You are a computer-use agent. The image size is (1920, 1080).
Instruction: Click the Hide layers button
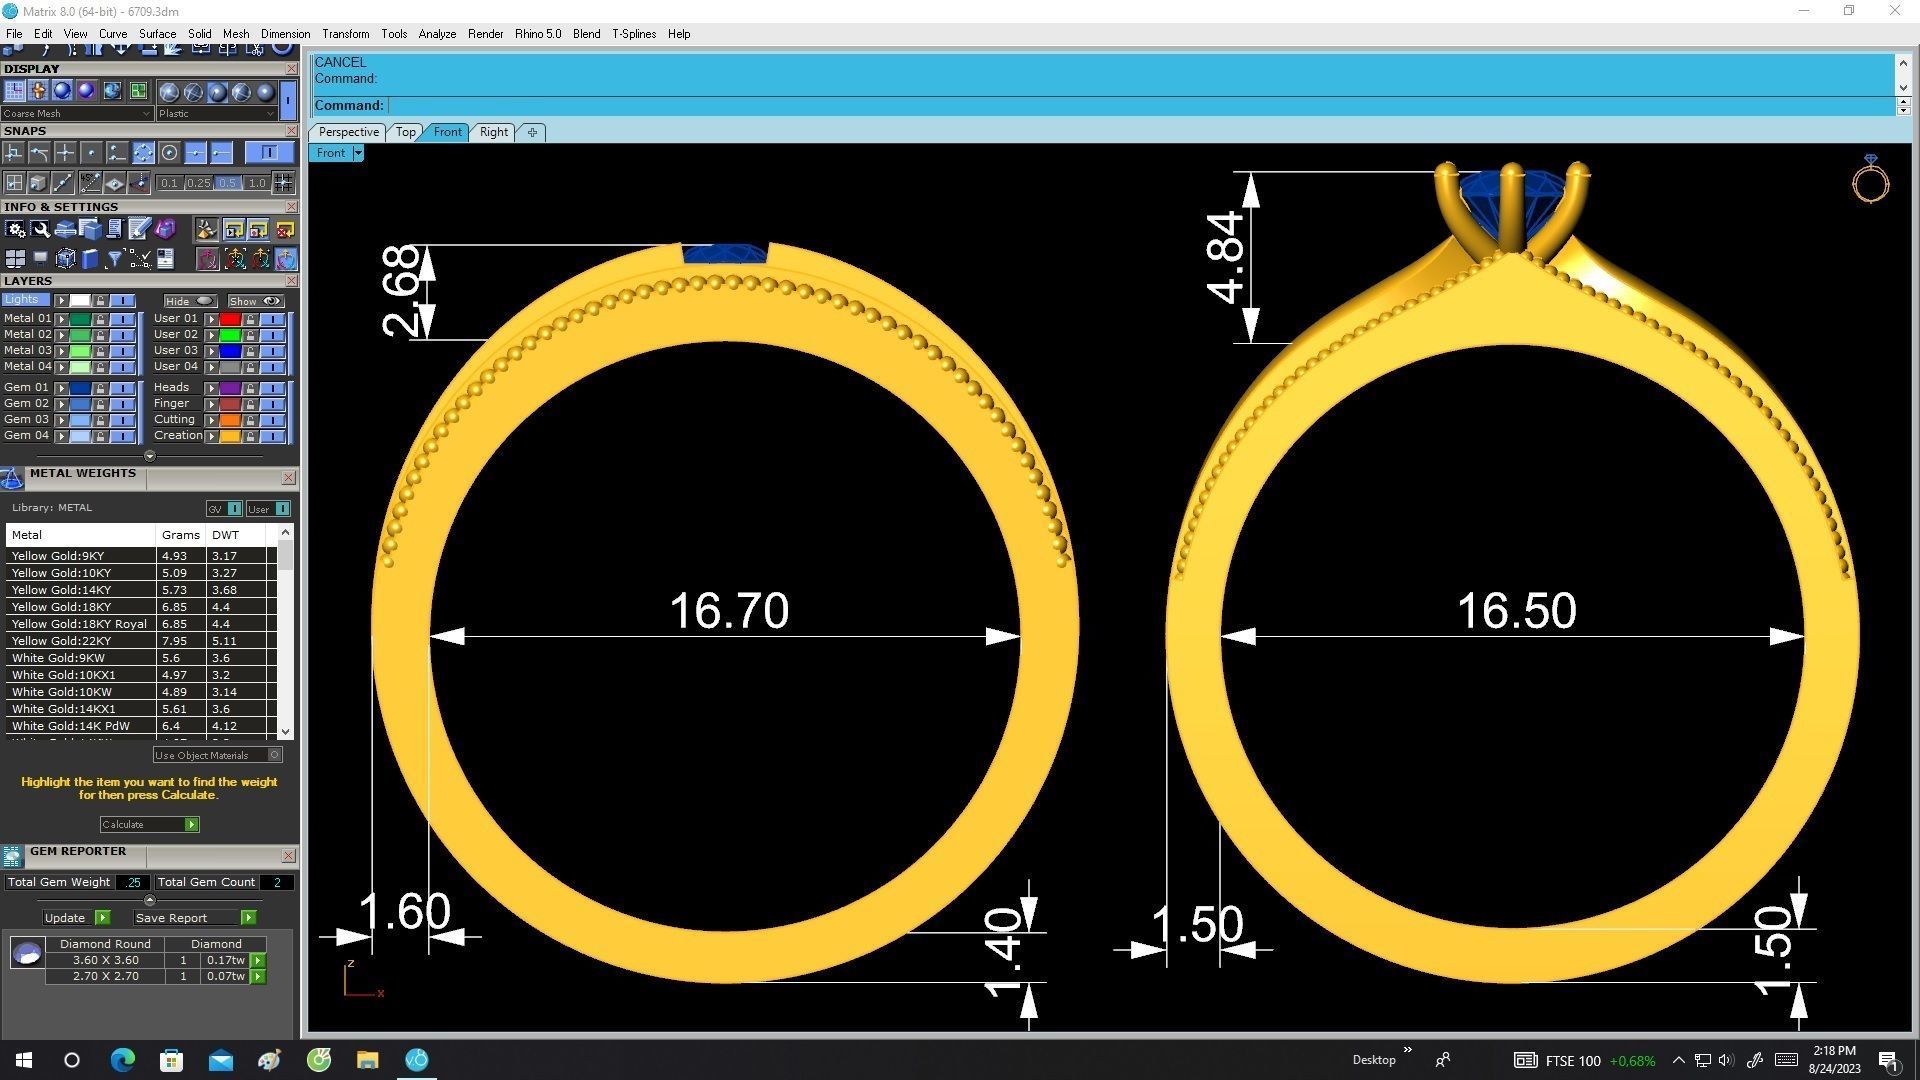[x=190, y=301]
